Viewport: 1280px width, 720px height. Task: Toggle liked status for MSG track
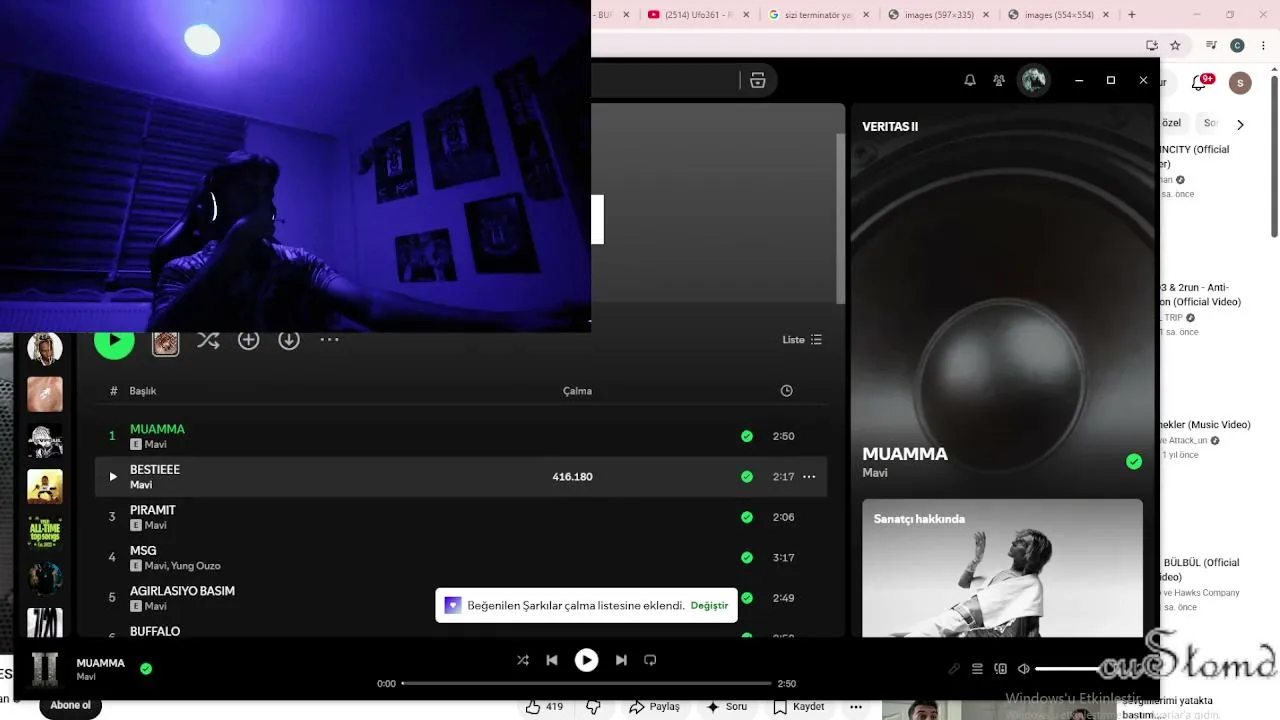click(x=747, y=558)
